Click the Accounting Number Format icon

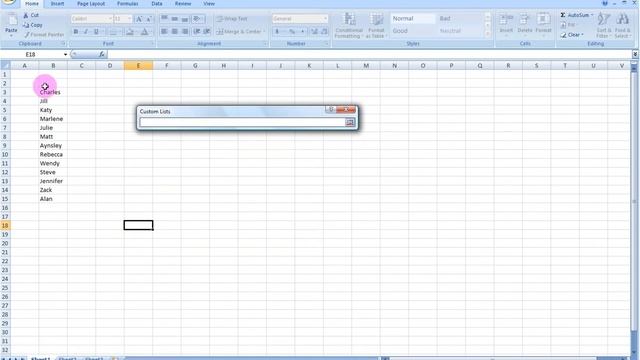(x=277, y=31)
